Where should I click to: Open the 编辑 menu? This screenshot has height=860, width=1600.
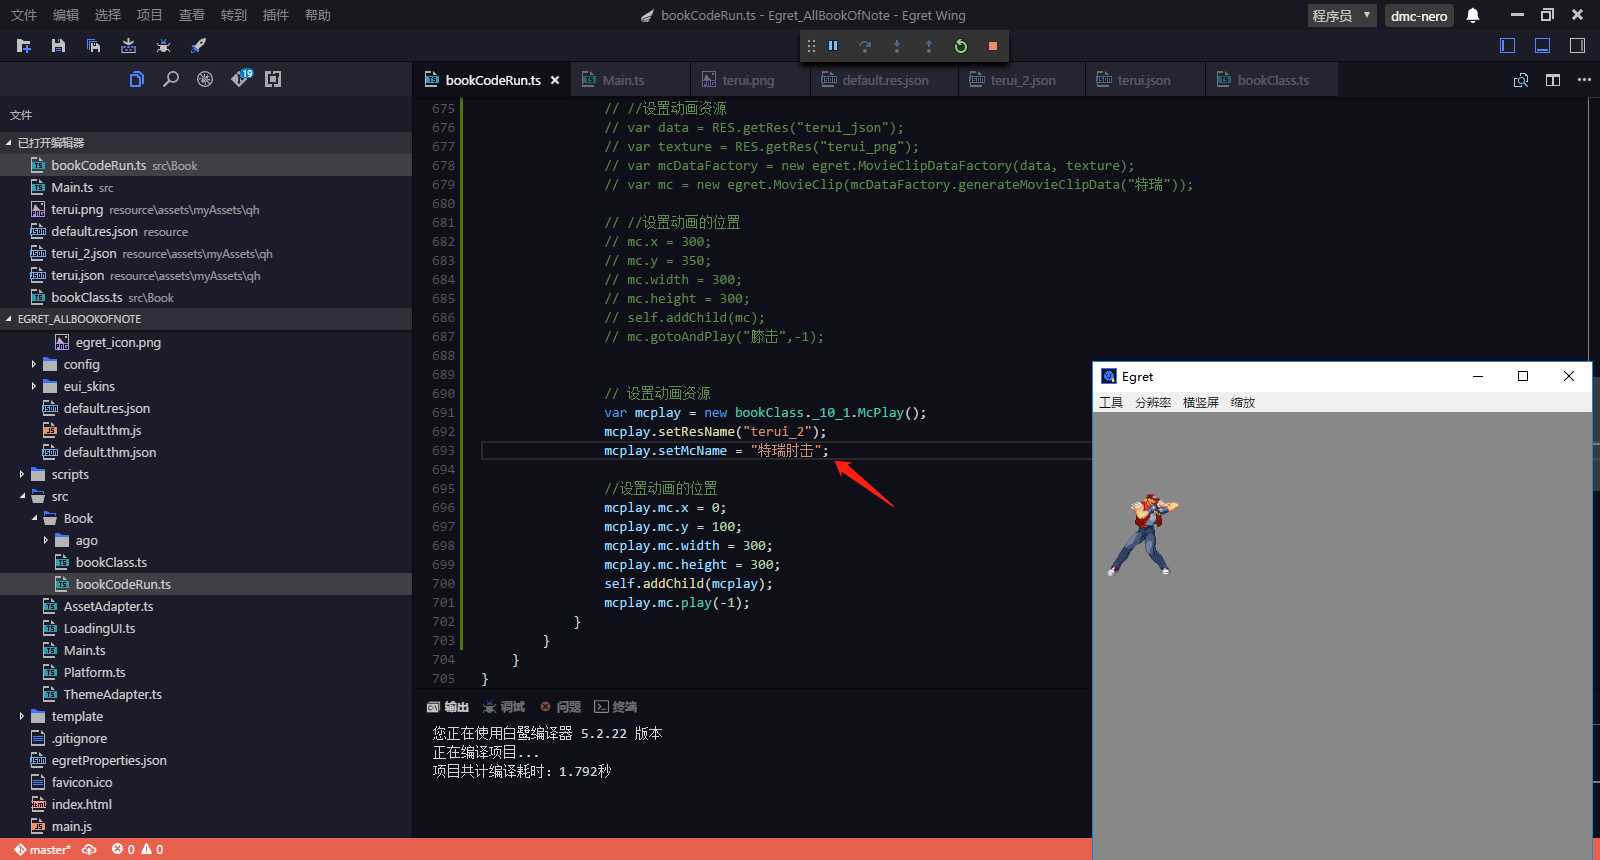click(65, 15)
